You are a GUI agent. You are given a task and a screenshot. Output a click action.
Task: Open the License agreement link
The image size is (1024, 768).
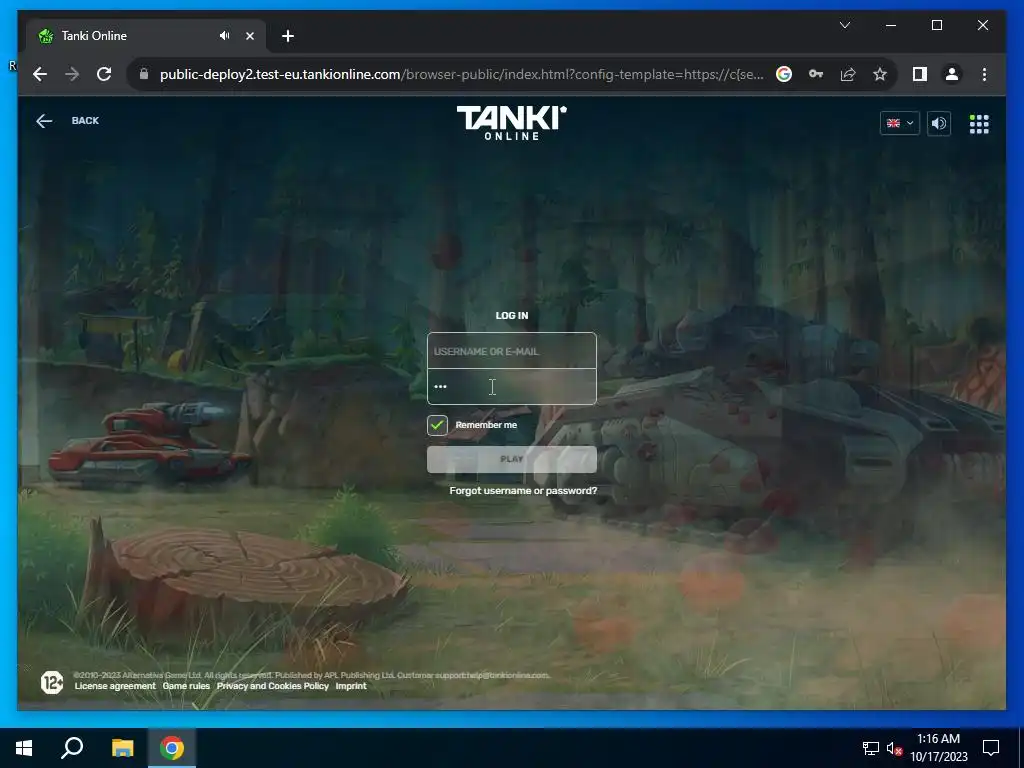pyautogui.click(x=115, y=686)
